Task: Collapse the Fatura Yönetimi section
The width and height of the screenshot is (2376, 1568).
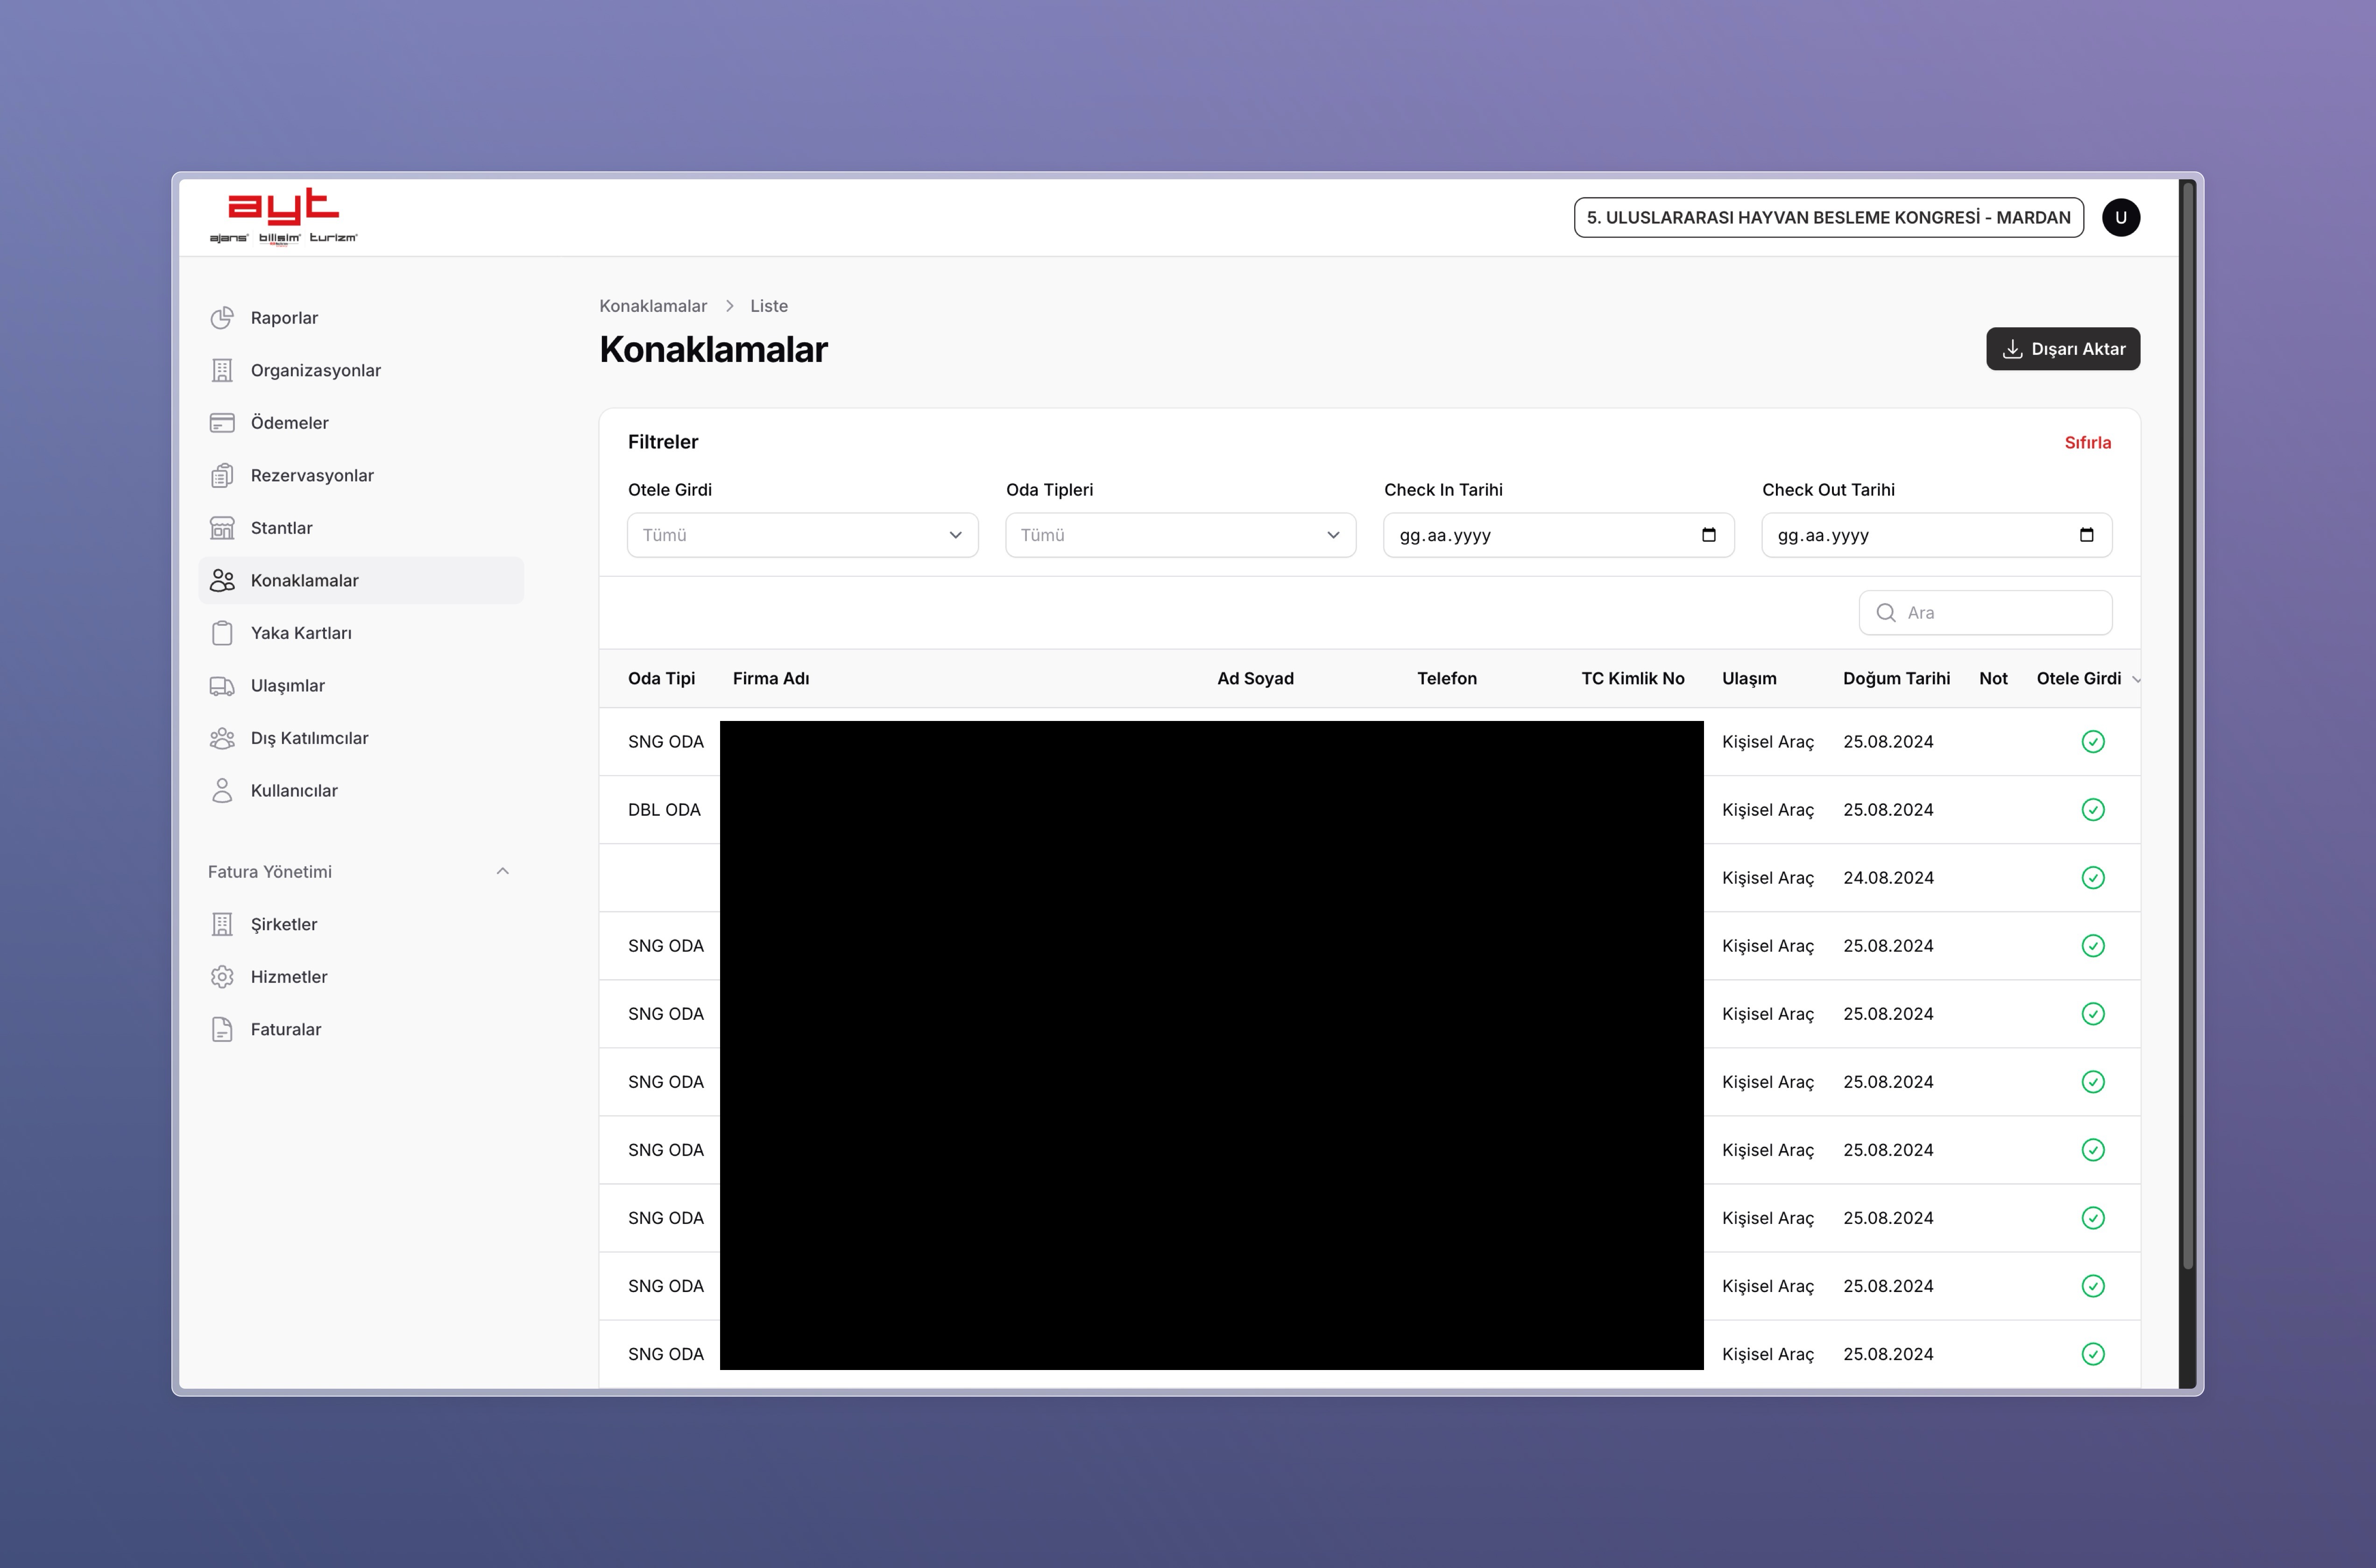Action: pyautogui.click(x=502, y=872)
